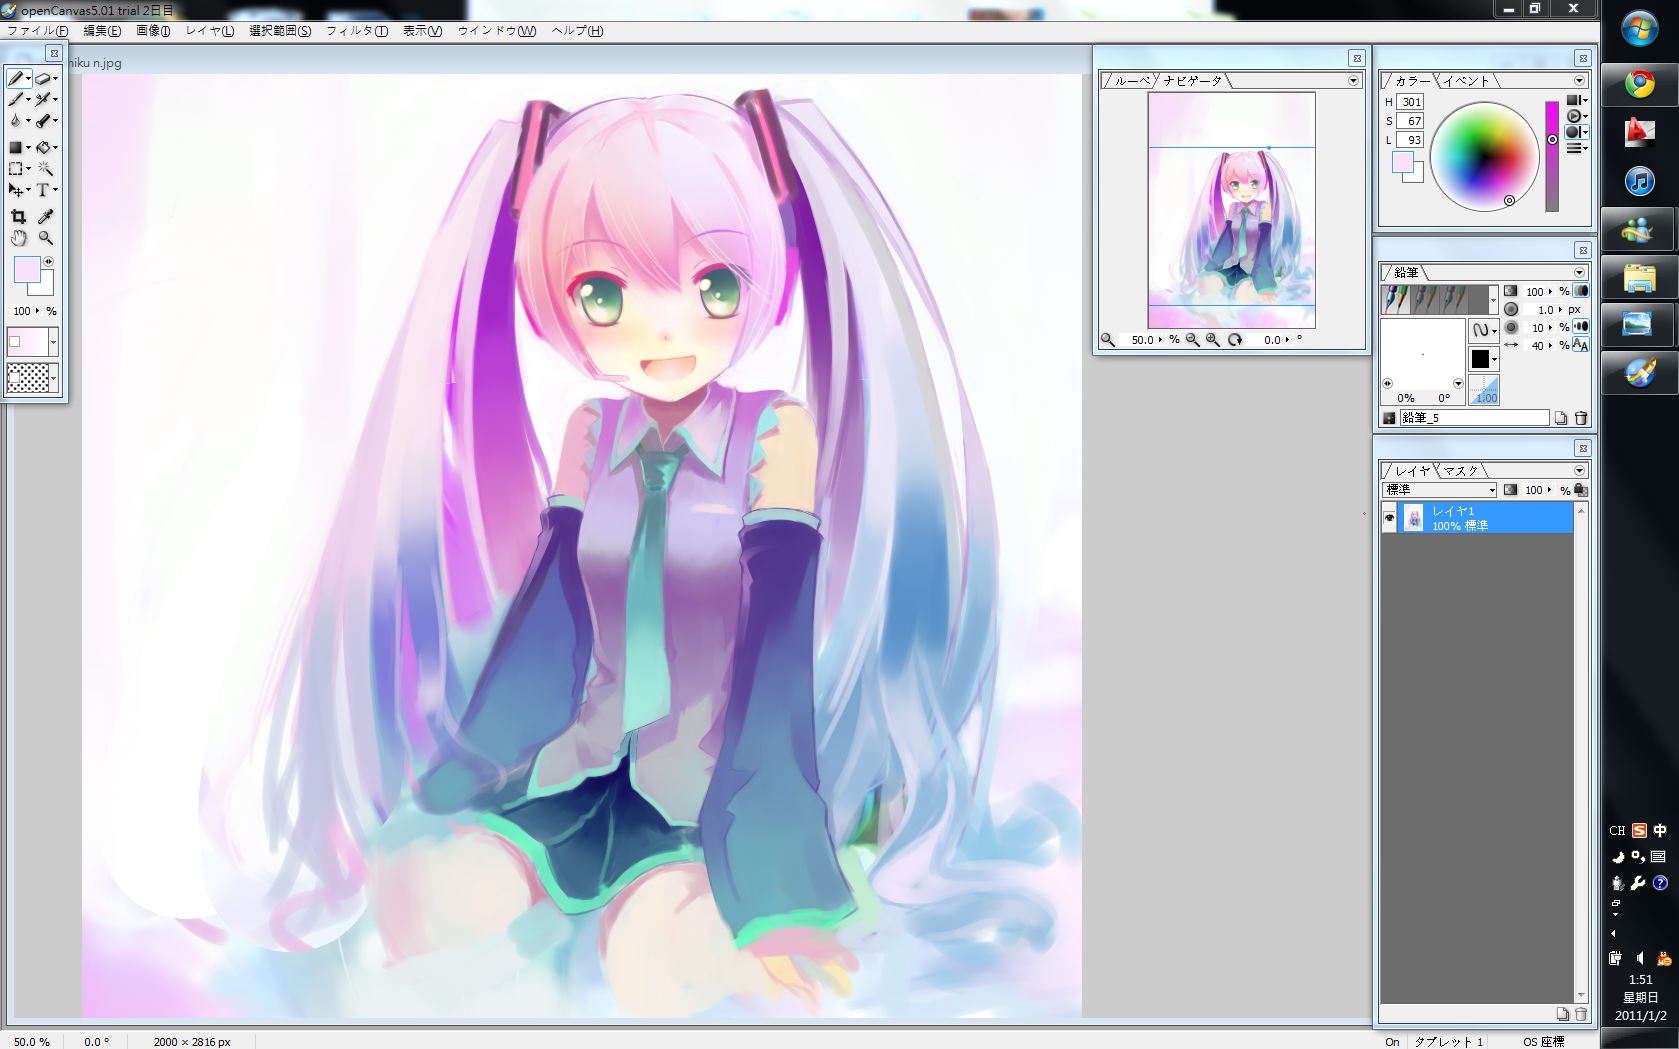
Task: Select the pencil drawing tool
Action: click(x=16, y=78)
